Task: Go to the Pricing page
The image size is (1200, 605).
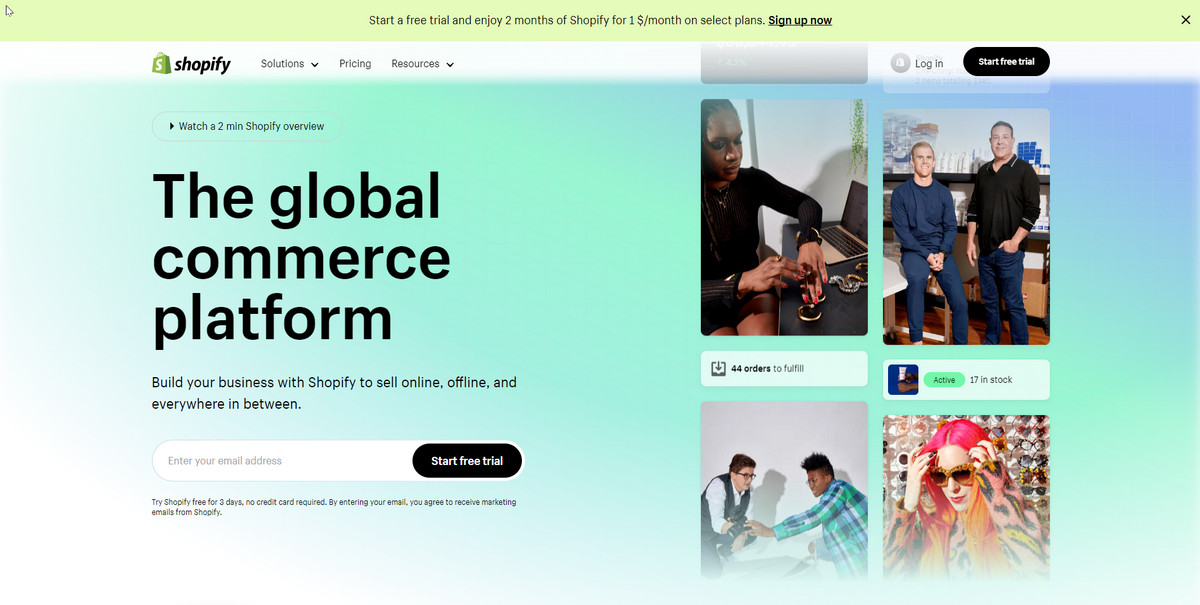Action: coord(355,64)
